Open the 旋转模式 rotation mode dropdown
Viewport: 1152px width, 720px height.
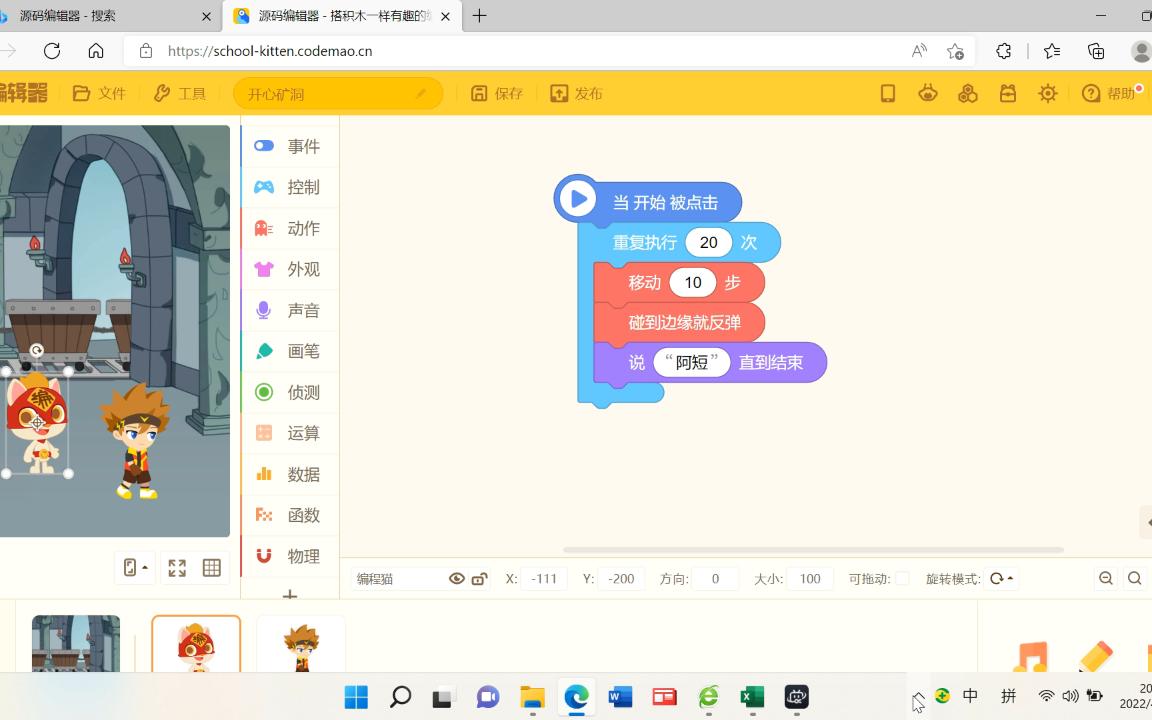coord(1000,578)
